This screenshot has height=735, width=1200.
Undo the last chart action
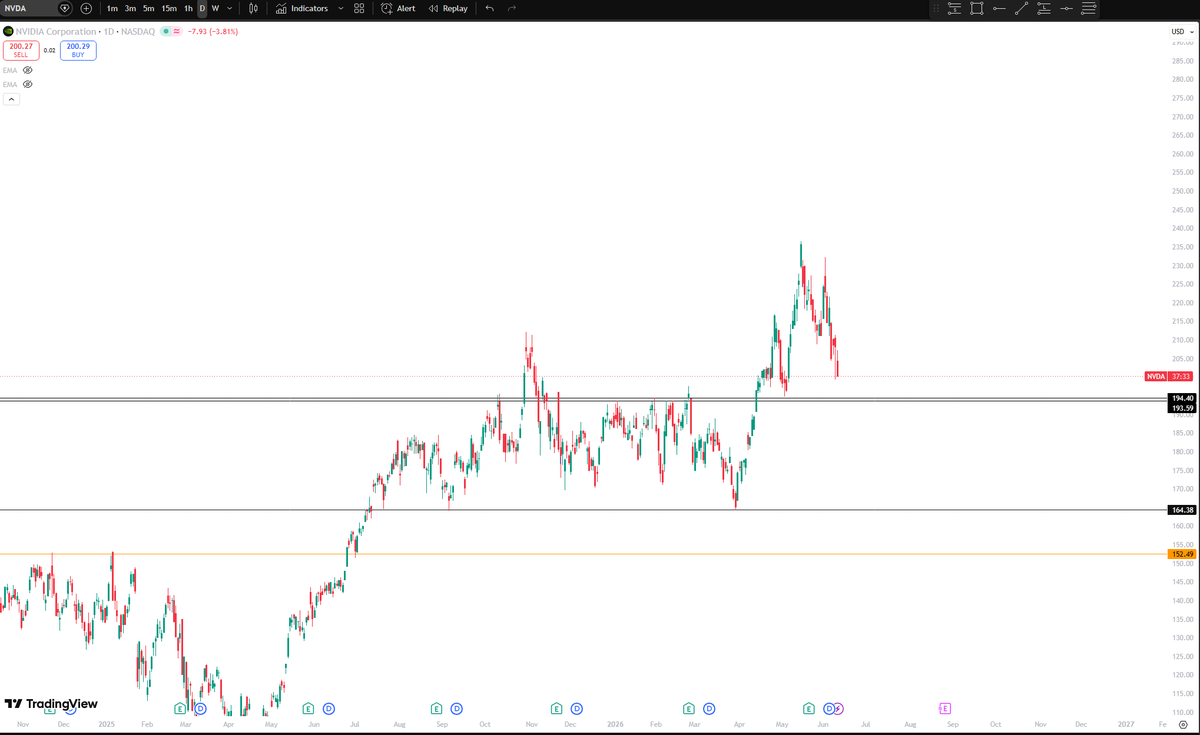[489, 8]
